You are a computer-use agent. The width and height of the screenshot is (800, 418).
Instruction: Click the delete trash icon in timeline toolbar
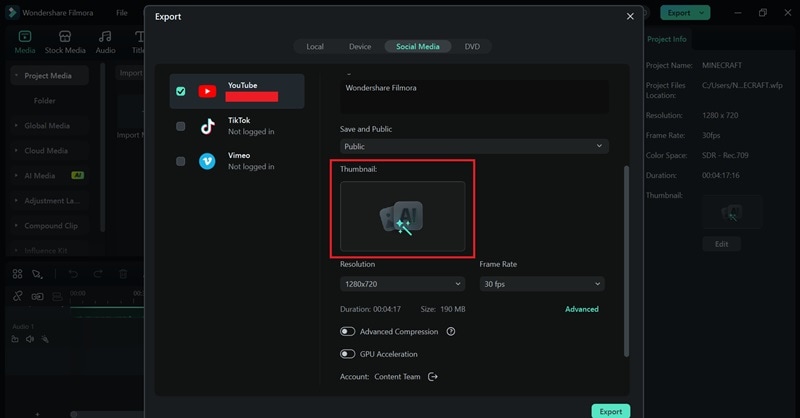click(123, 274)
